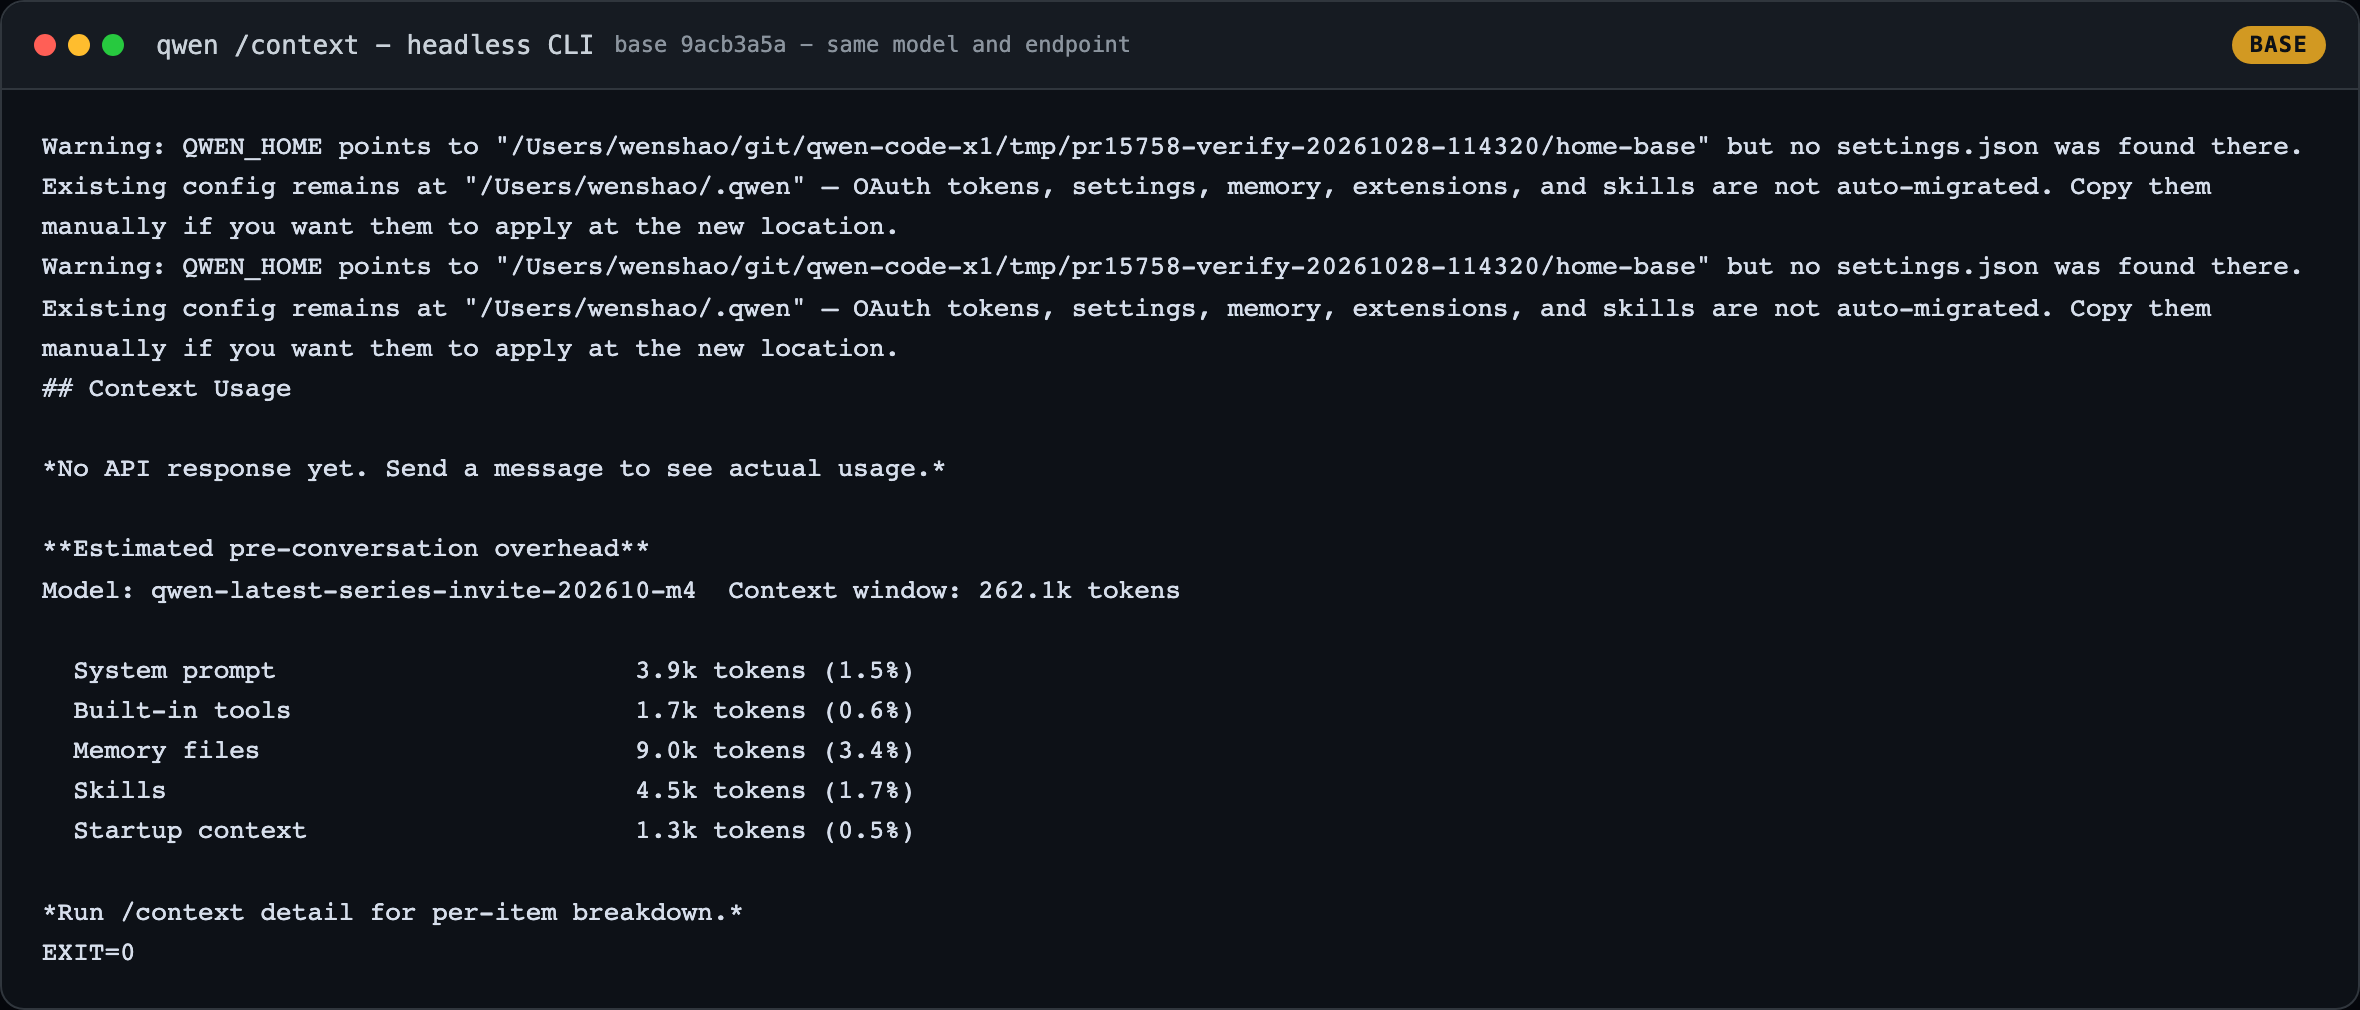Click '9.0k tokens (3.4%)' value
The height and width of the screenshot is (1010, 2360).
775,750
